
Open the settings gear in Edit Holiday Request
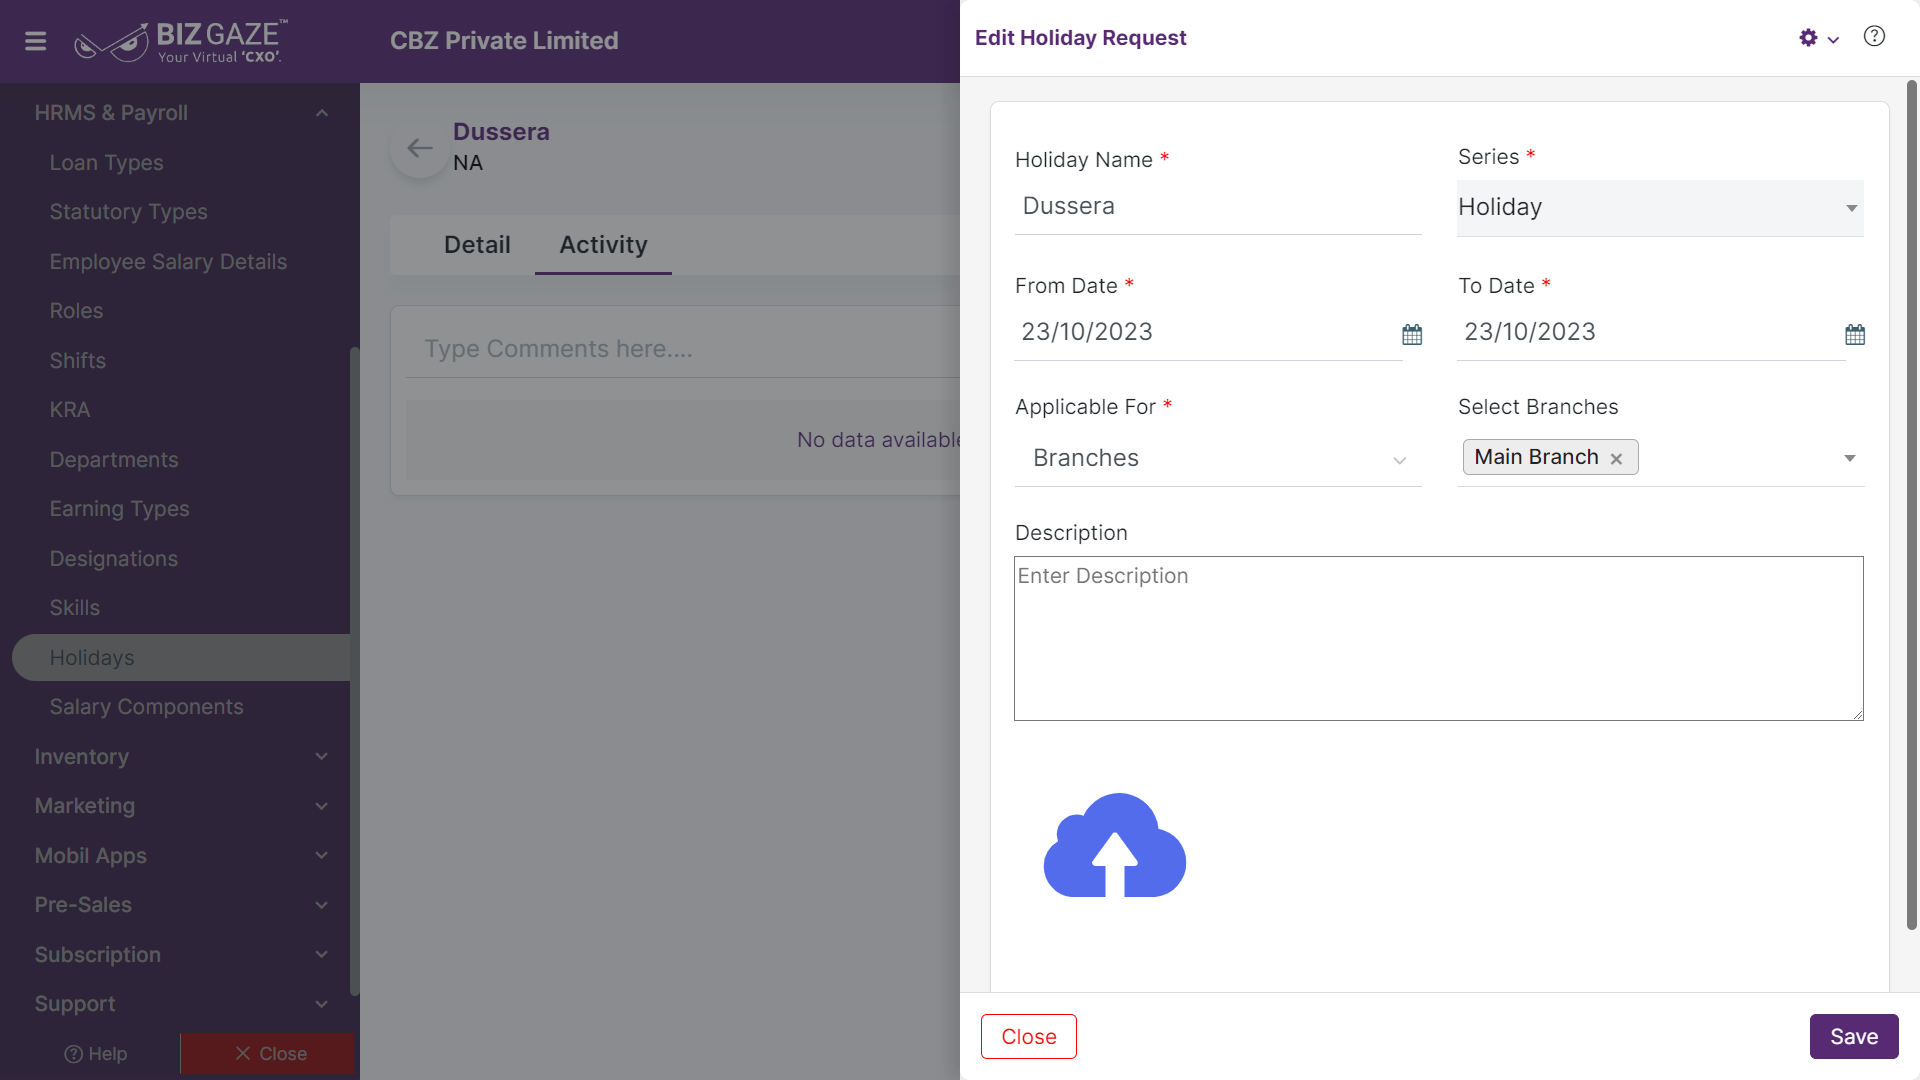point(1808,38)
